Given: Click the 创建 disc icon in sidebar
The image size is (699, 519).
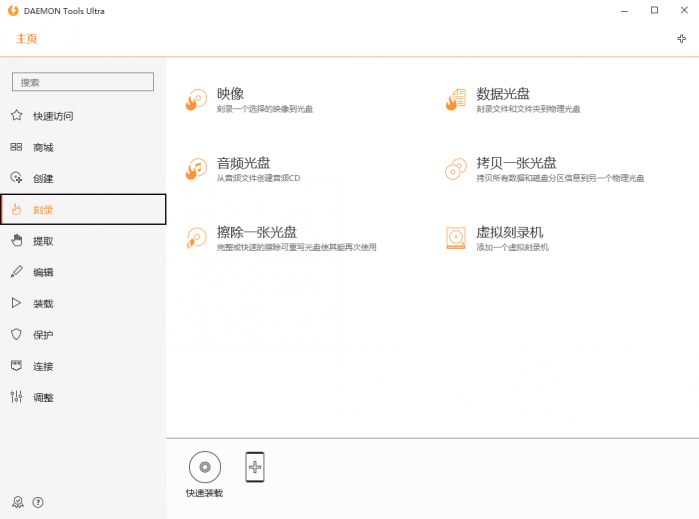Looking at the screenshot, I should pos(16,178).
